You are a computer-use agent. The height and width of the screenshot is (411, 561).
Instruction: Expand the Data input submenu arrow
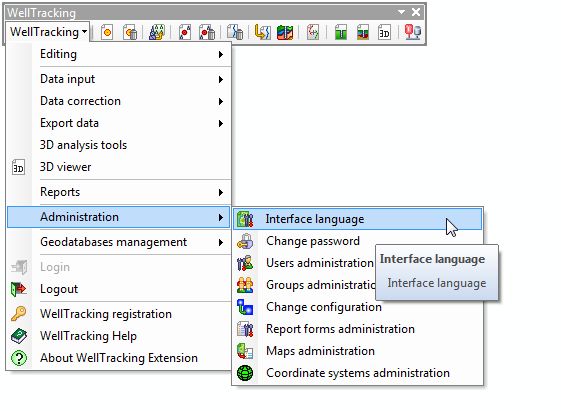pyautogui.click(x=221, y=79)
